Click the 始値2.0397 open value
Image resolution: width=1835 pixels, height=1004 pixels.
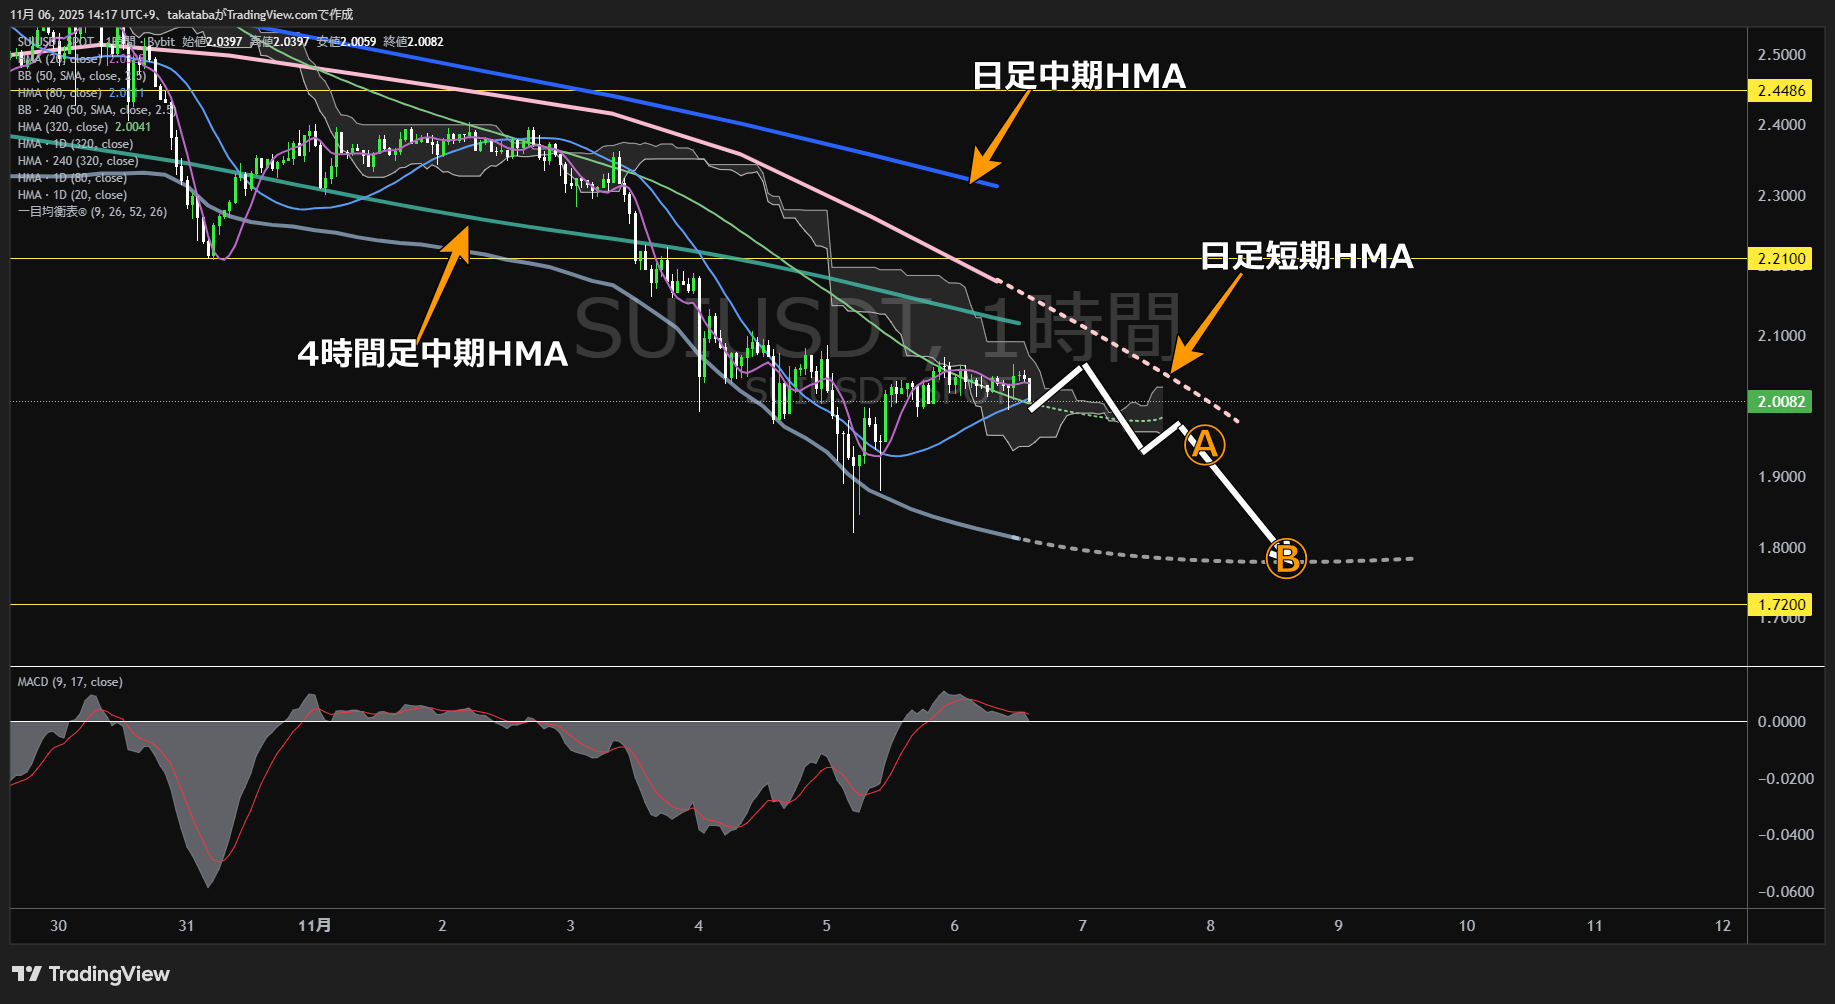[212, 42]
